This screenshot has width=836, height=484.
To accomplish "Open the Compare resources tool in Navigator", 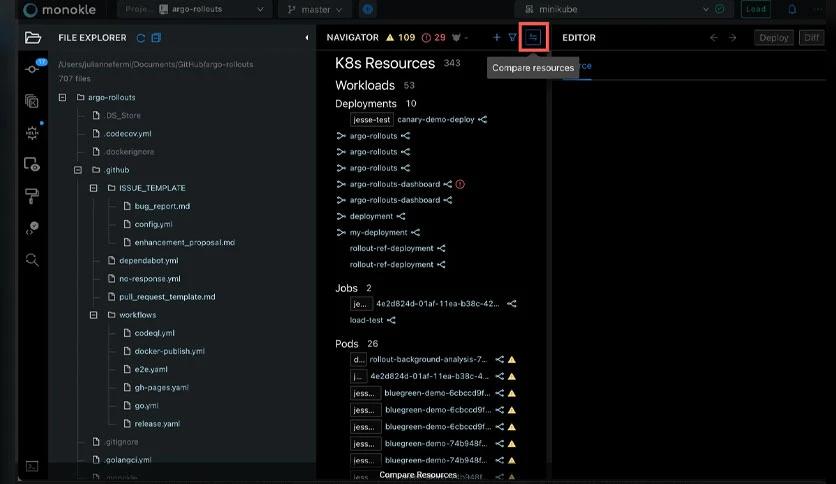I will [x=533, y=37].
